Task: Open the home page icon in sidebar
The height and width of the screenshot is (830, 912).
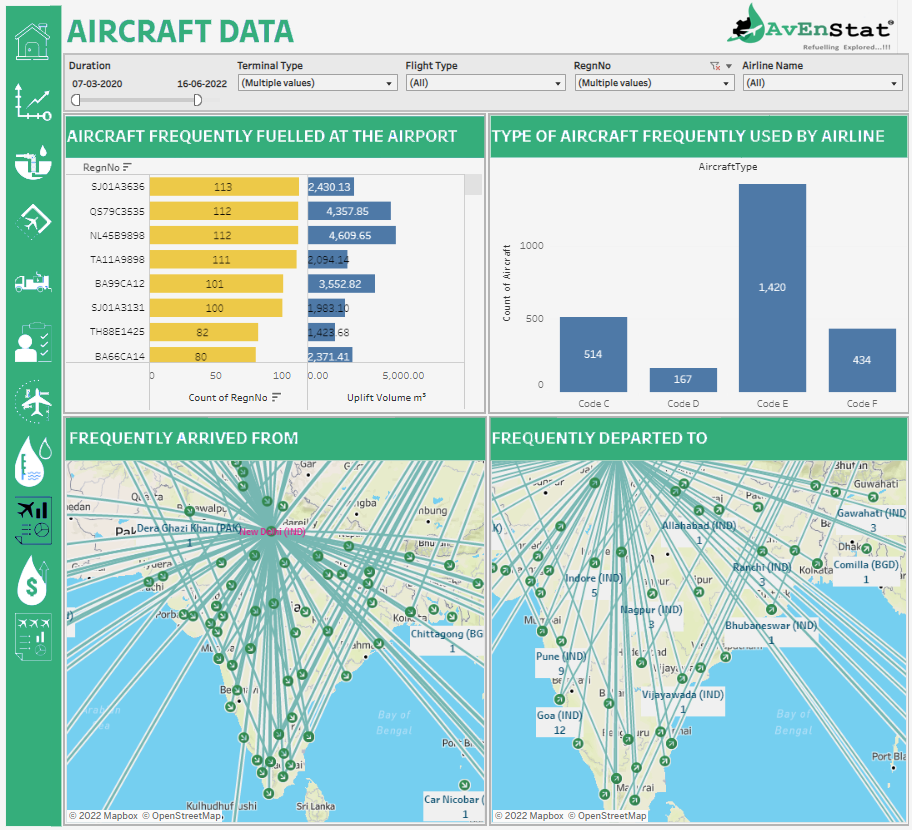Action: 32,40
